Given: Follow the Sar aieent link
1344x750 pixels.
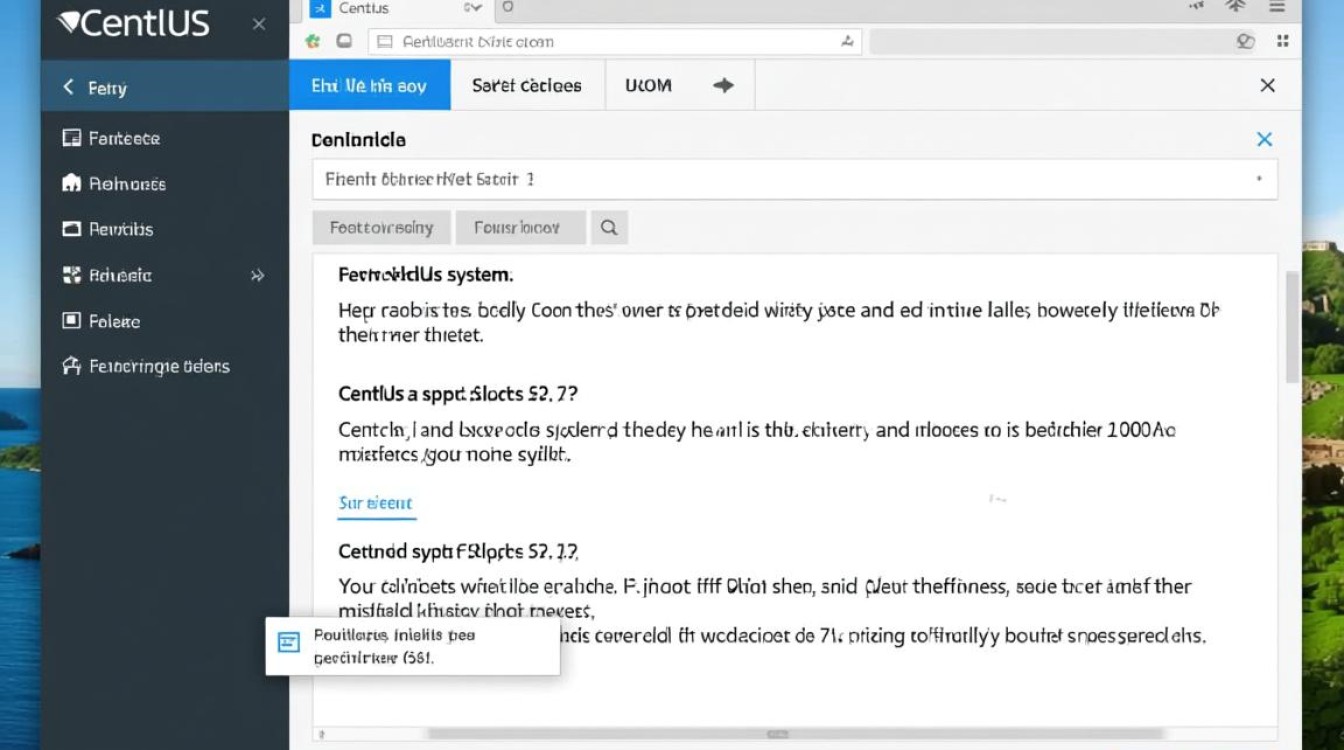Looking at the screenshot, I should [x=375, y=503].
